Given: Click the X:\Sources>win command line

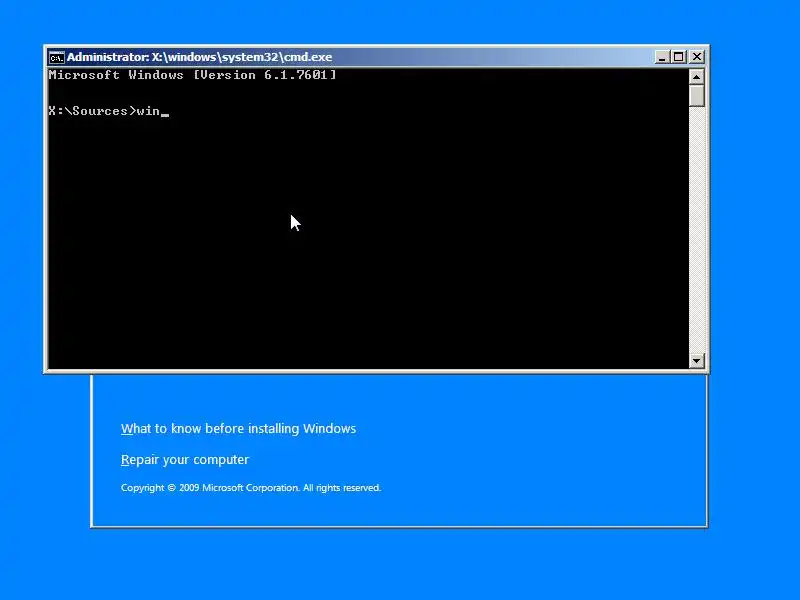Looking at the screenshot, I should tap(108, 111).
